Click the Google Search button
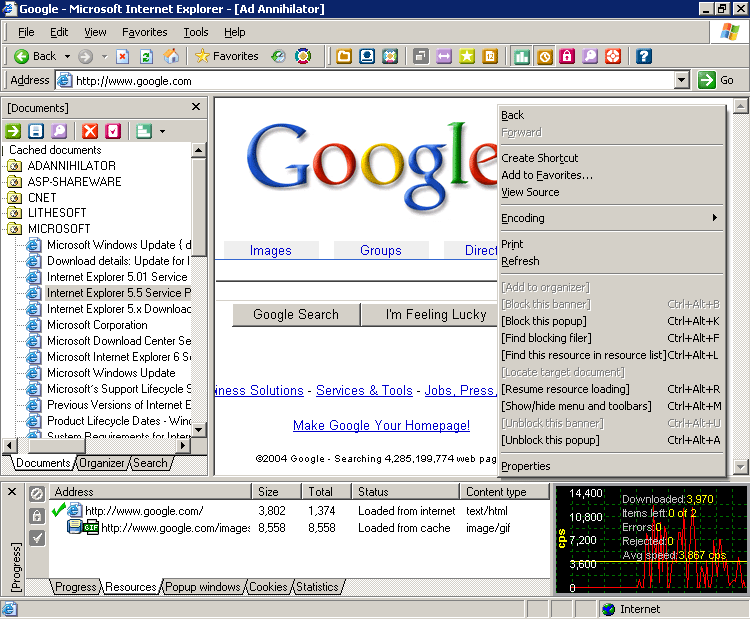Image resolution: width=750 pixels, height=619 pixels. (x=296, y=315)
